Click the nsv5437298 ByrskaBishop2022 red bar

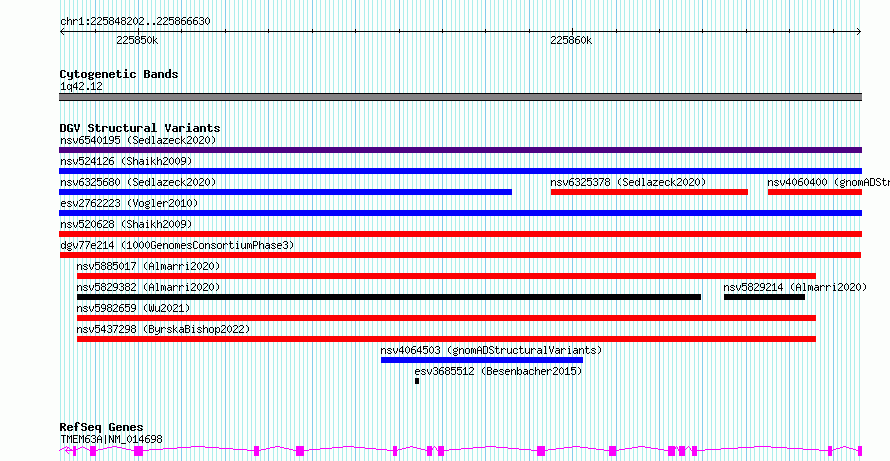(446, 339)
